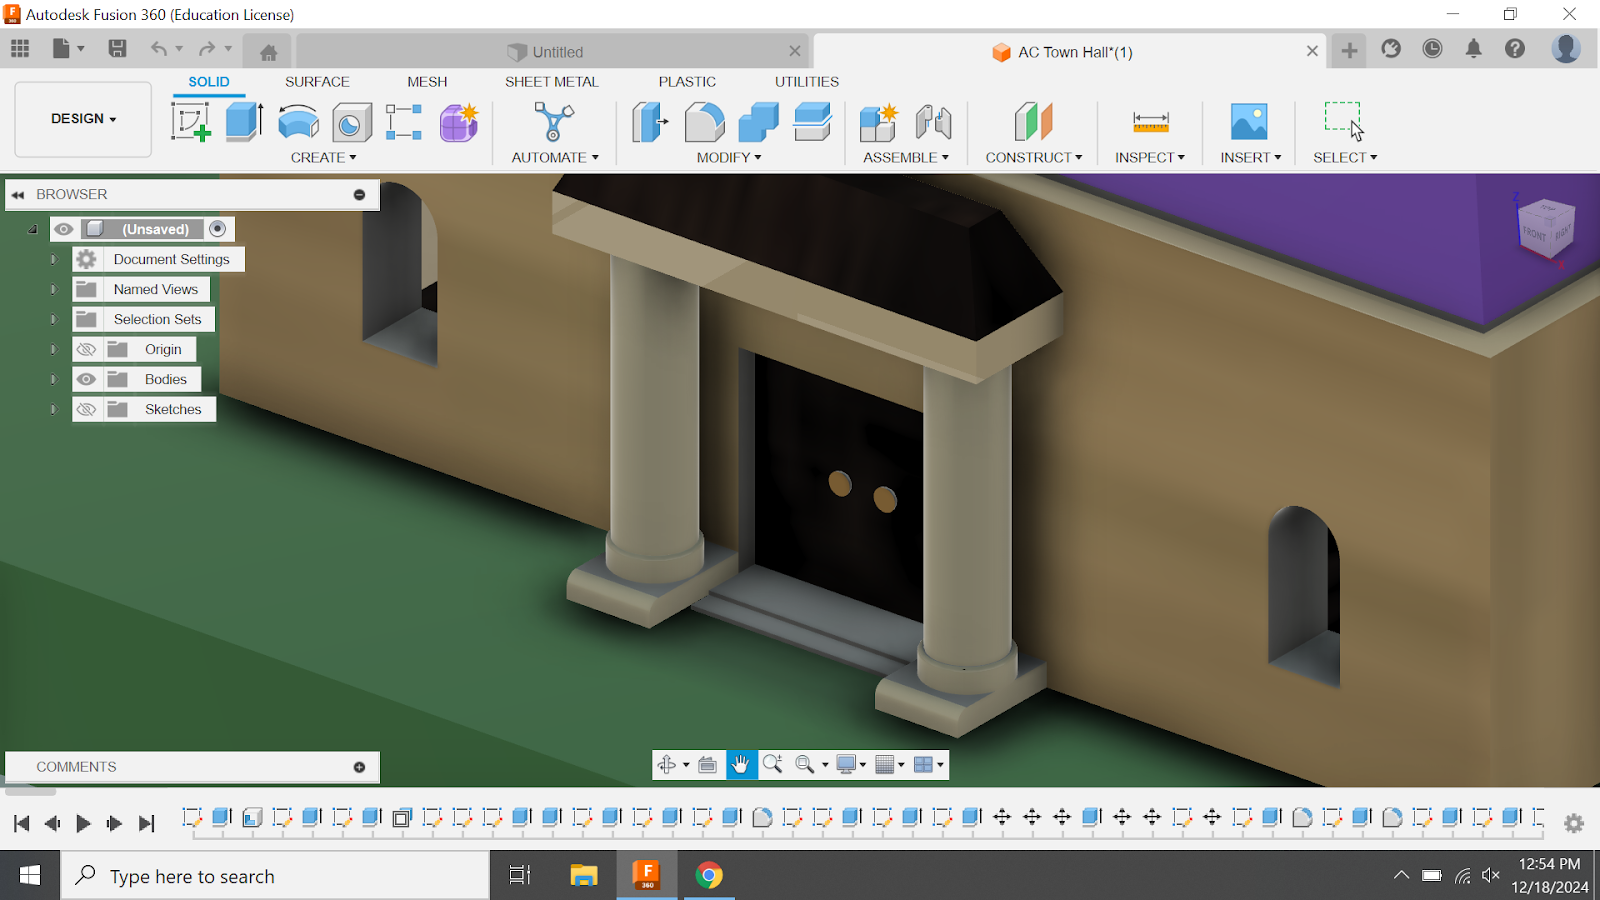This screenshot has height=900, width=1600.
Task: Open the Extensions icon
Action: (1391, 48)
